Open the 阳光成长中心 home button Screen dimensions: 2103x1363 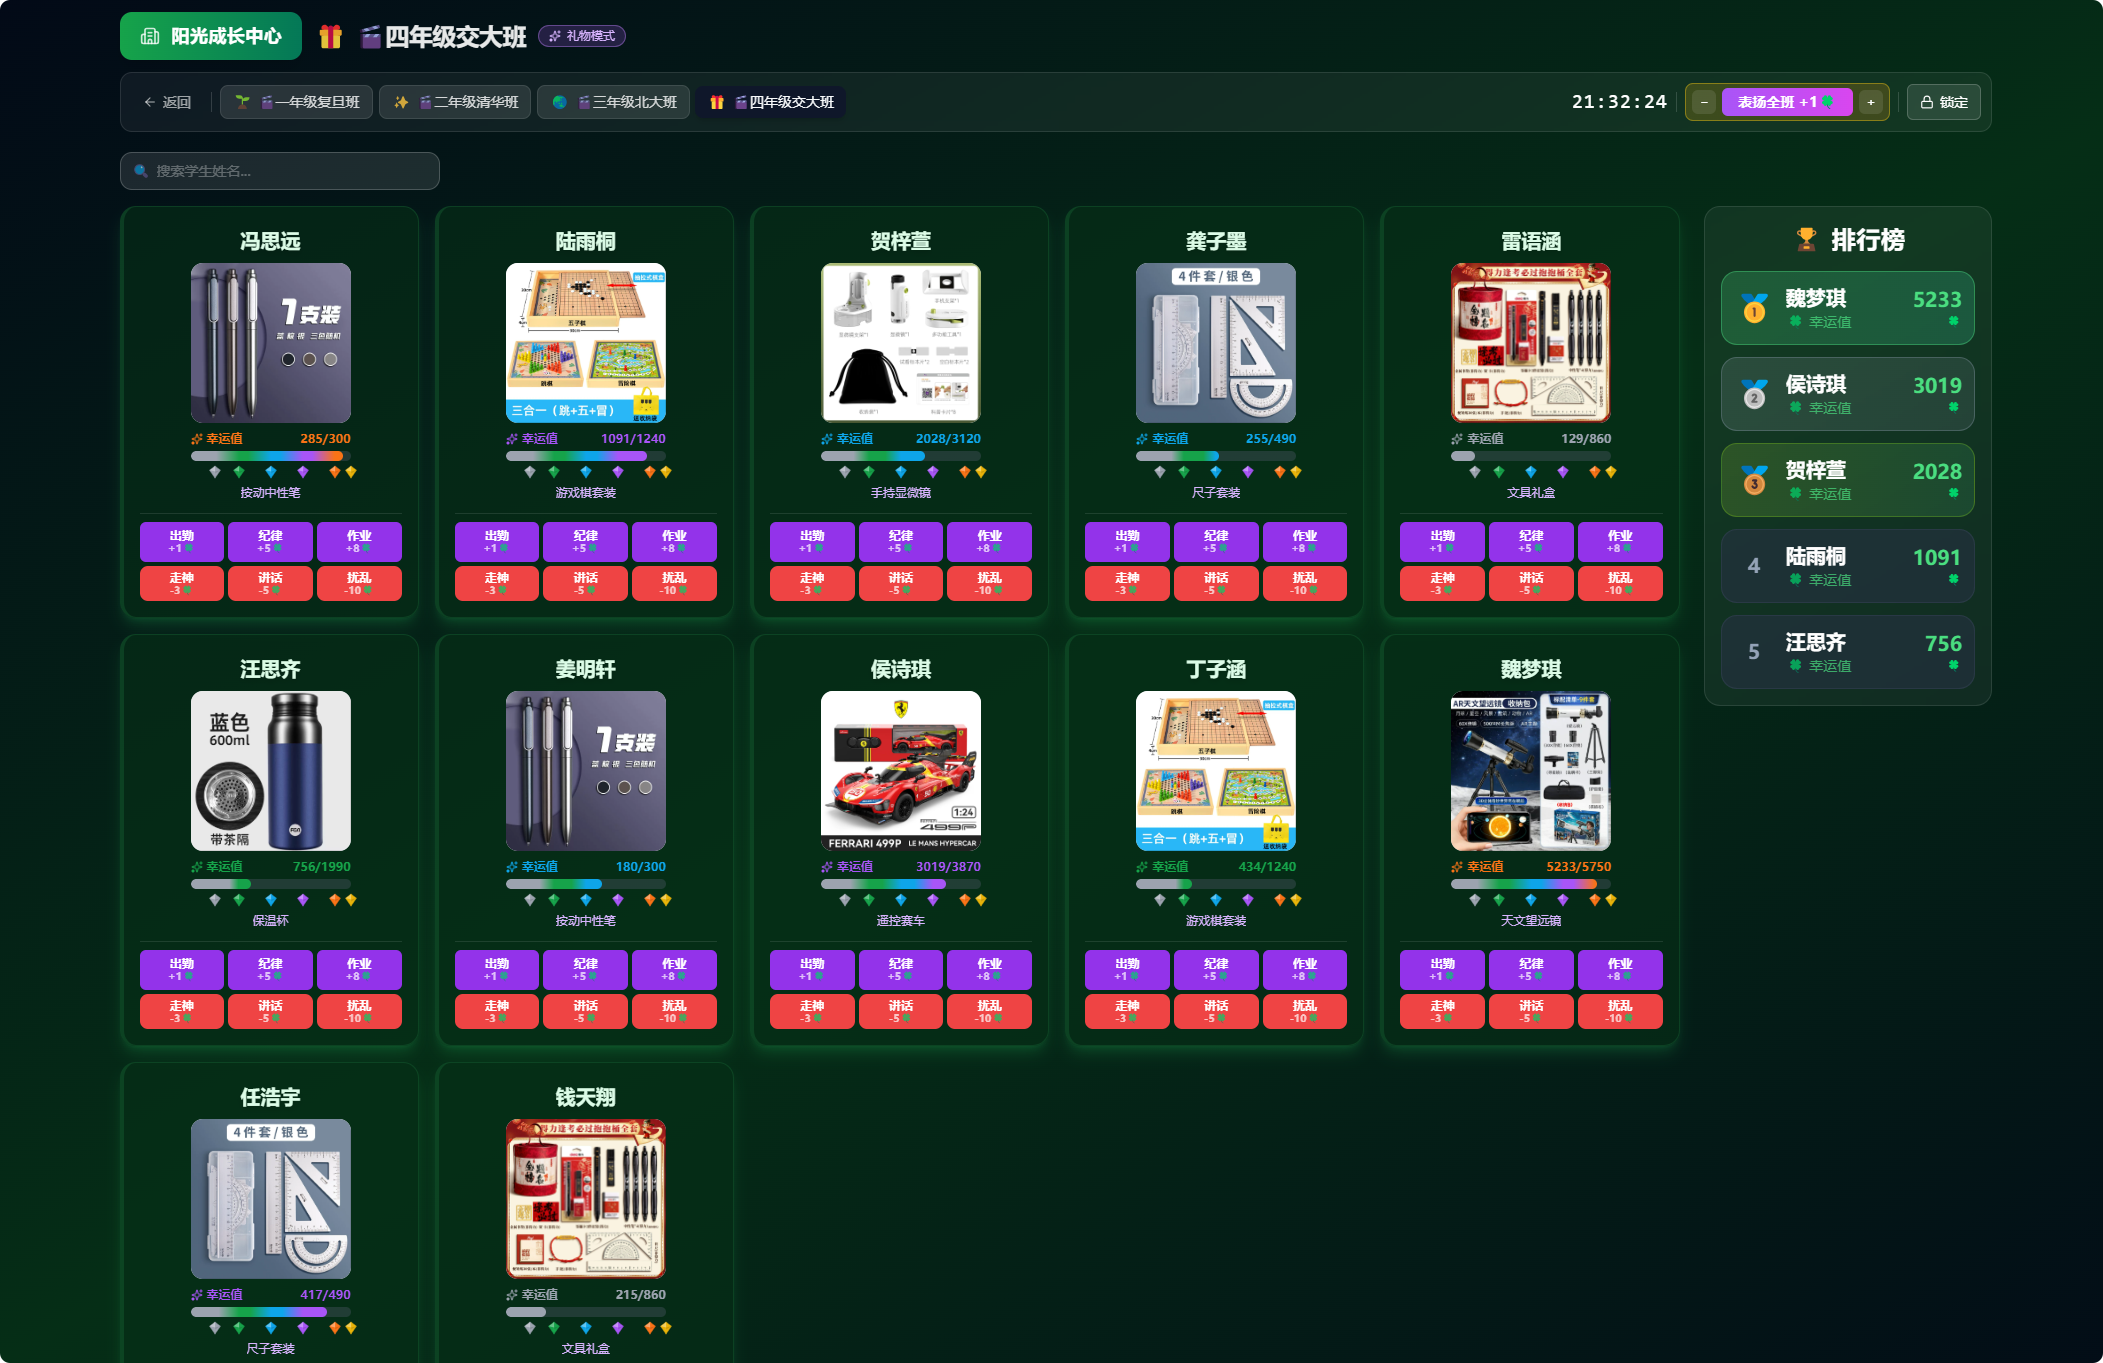tap(211, 36)
